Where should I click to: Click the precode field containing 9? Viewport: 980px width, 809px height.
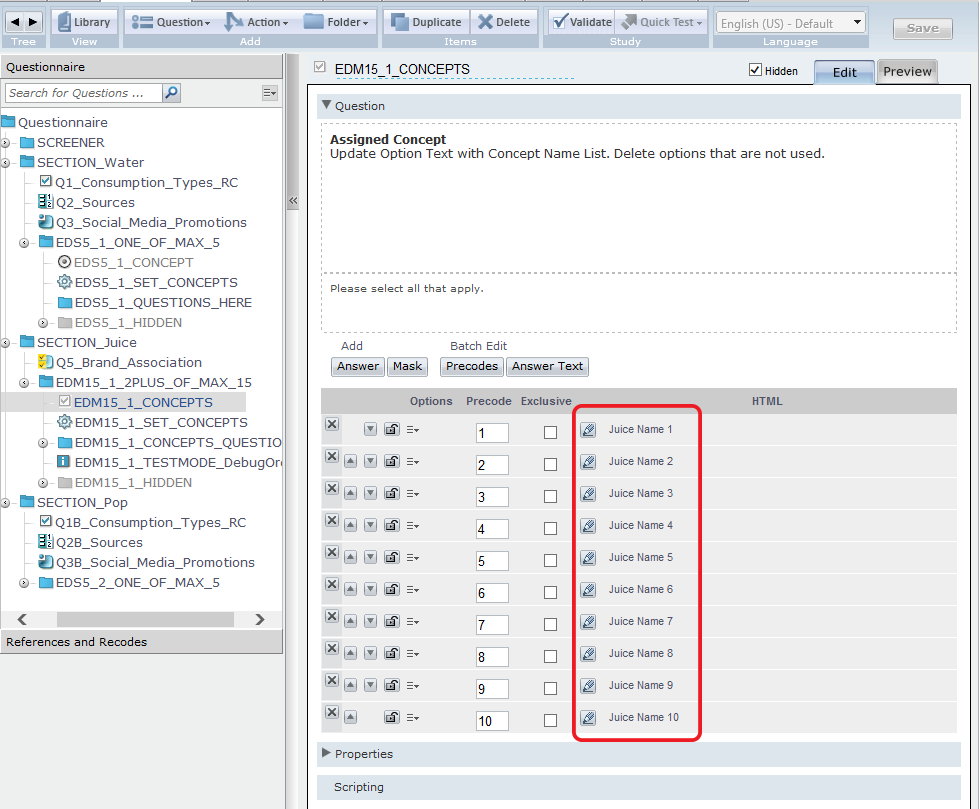(492, 689)
